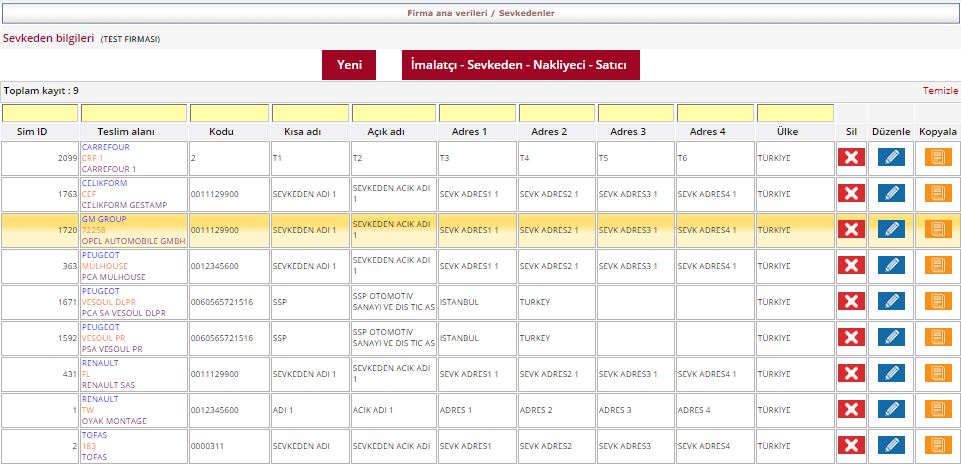Click the Yeni button
Viewport: 961px width, 467px height.
coord(349,65)
